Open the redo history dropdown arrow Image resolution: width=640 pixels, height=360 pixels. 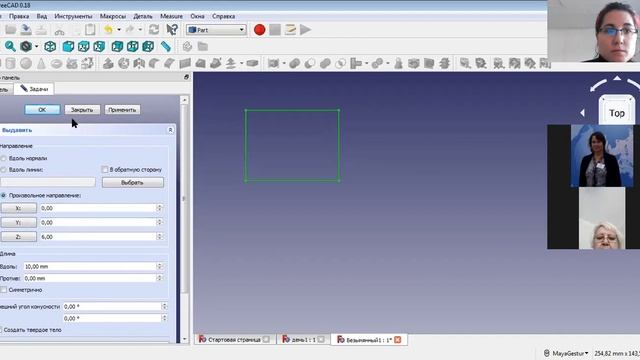click(x=140, y=29)
